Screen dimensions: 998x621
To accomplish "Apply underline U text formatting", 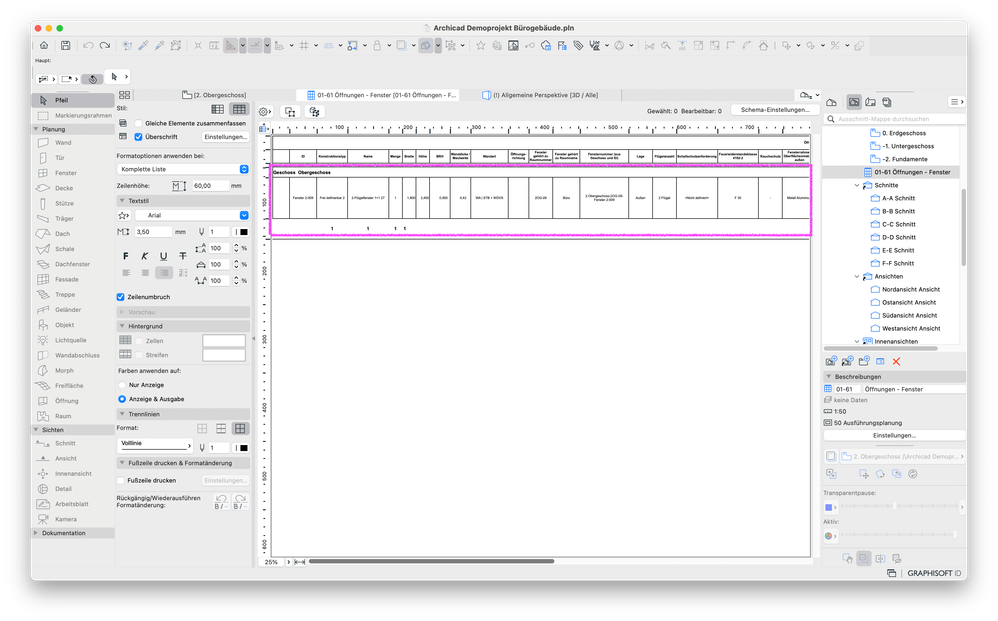I will coord(164,256).
